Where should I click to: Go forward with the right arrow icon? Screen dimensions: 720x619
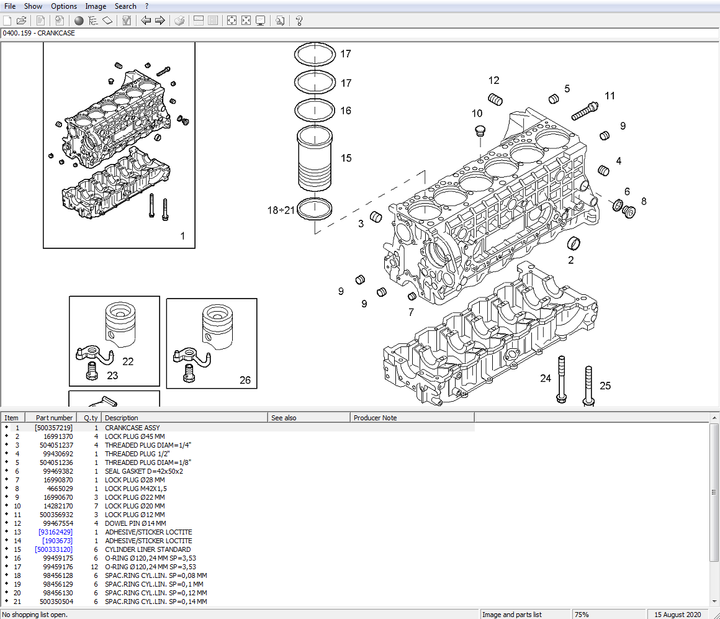(x=160, y=21)
